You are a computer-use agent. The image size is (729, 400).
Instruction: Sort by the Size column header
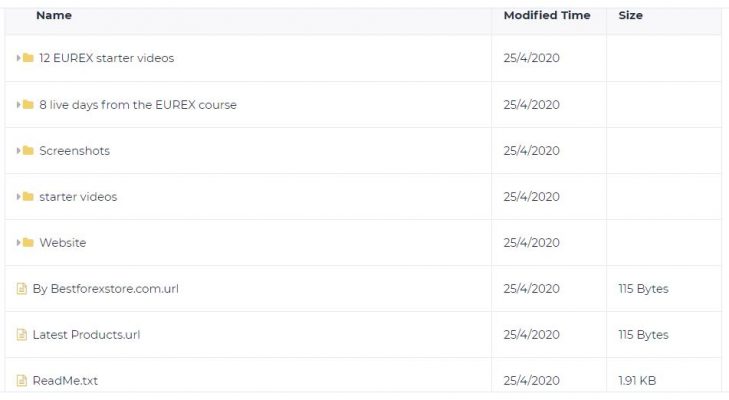(630, 15)
